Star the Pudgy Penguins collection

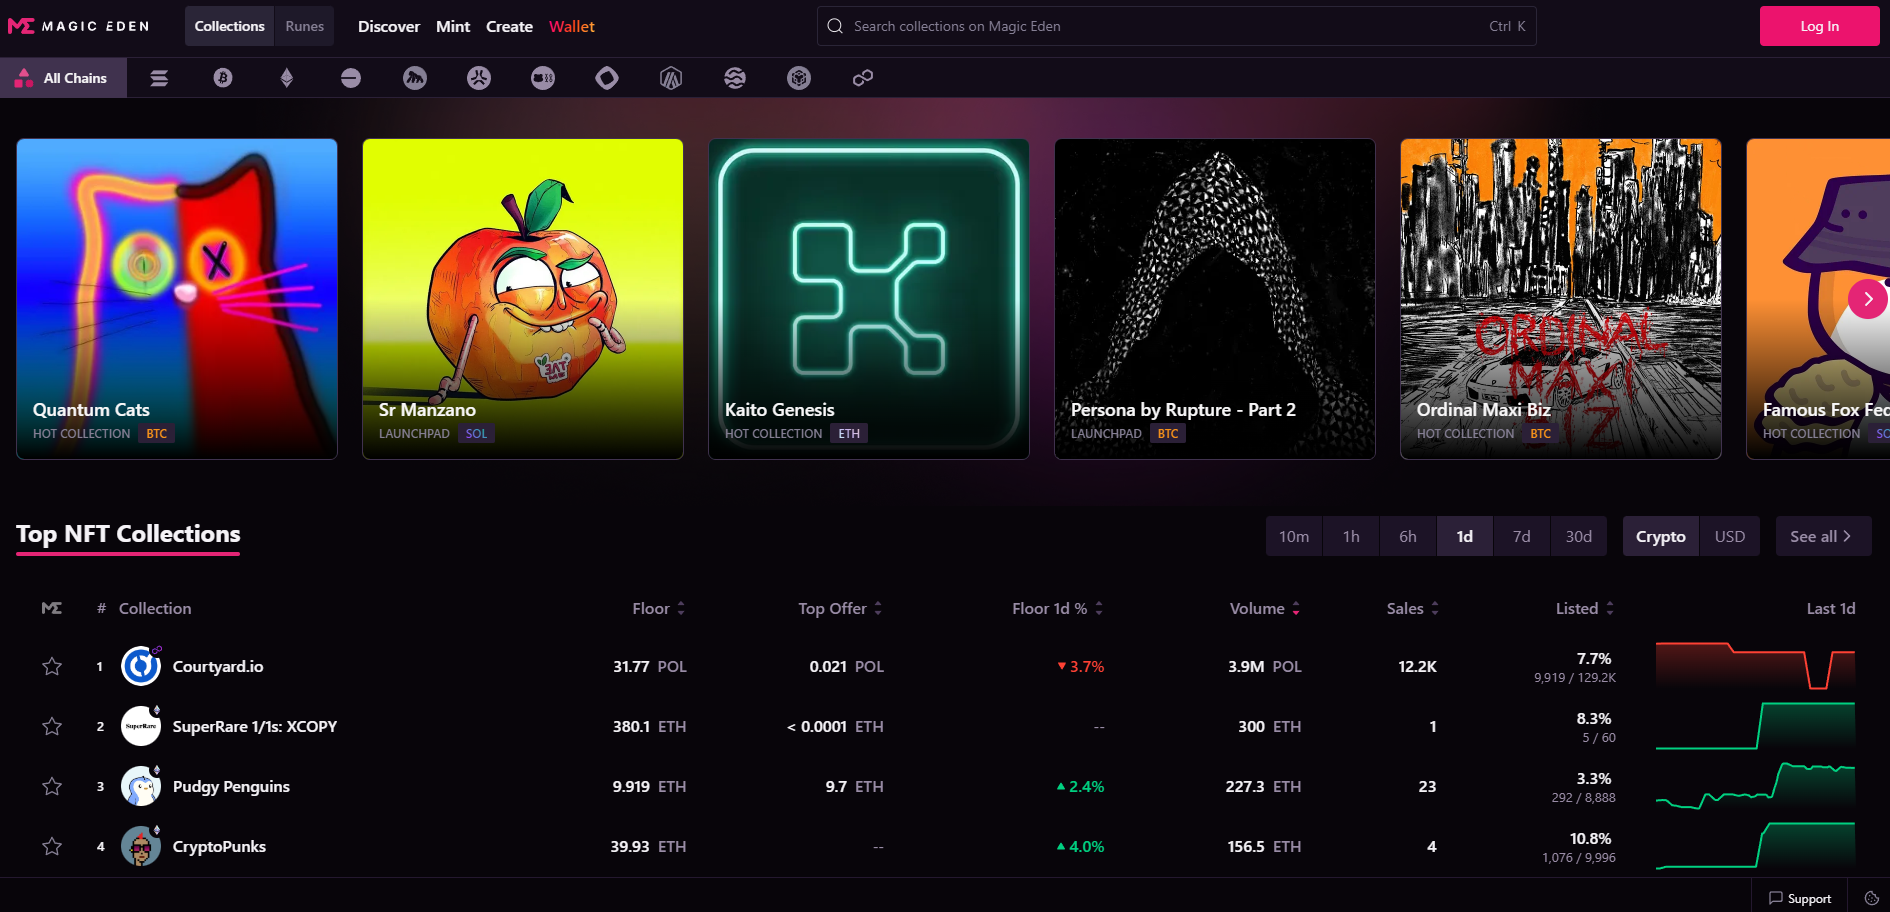pos(52,787)
